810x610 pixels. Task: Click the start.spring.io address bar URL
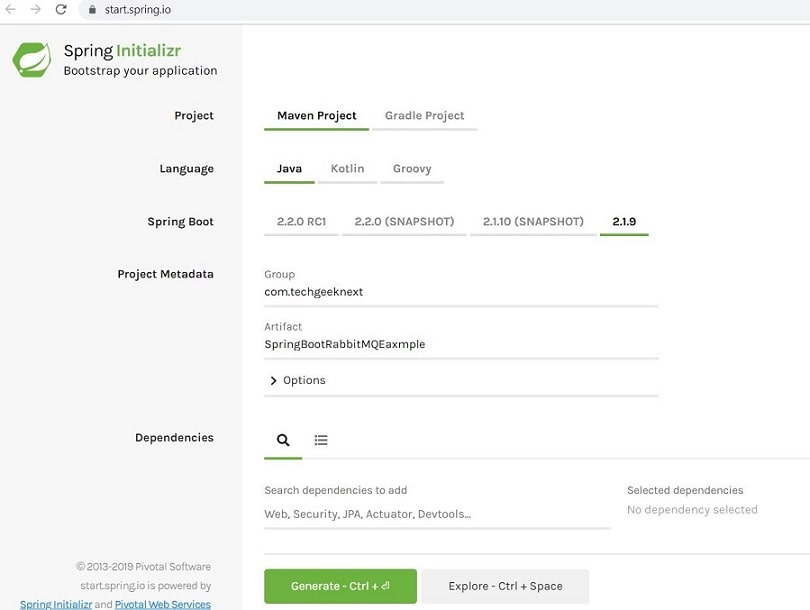pyautogui.click(x=138, y=10)
